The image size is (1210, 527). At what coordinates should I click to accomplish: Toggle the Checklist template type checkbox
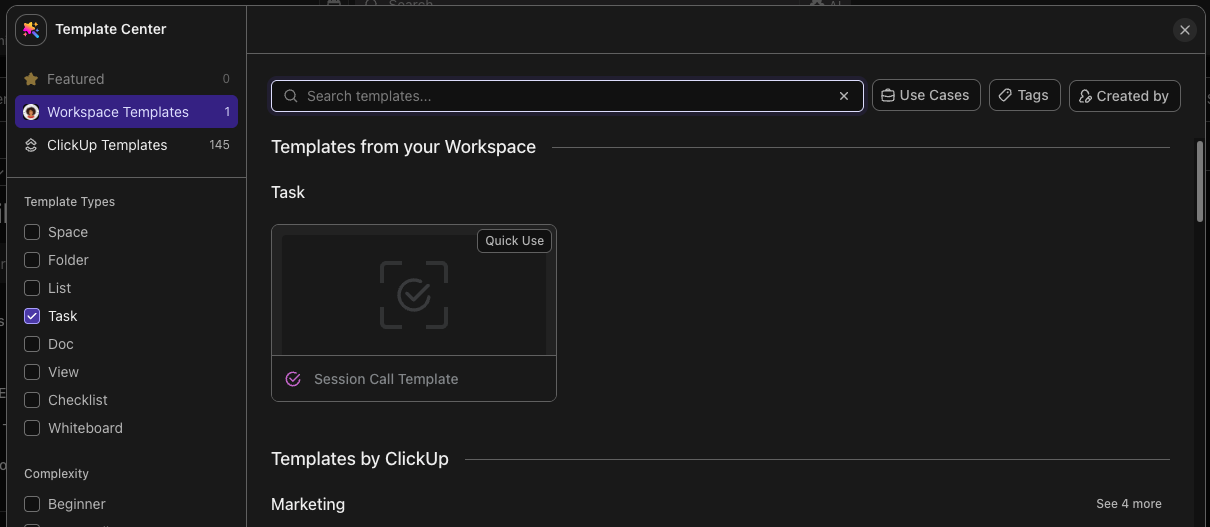coord(32,400)
